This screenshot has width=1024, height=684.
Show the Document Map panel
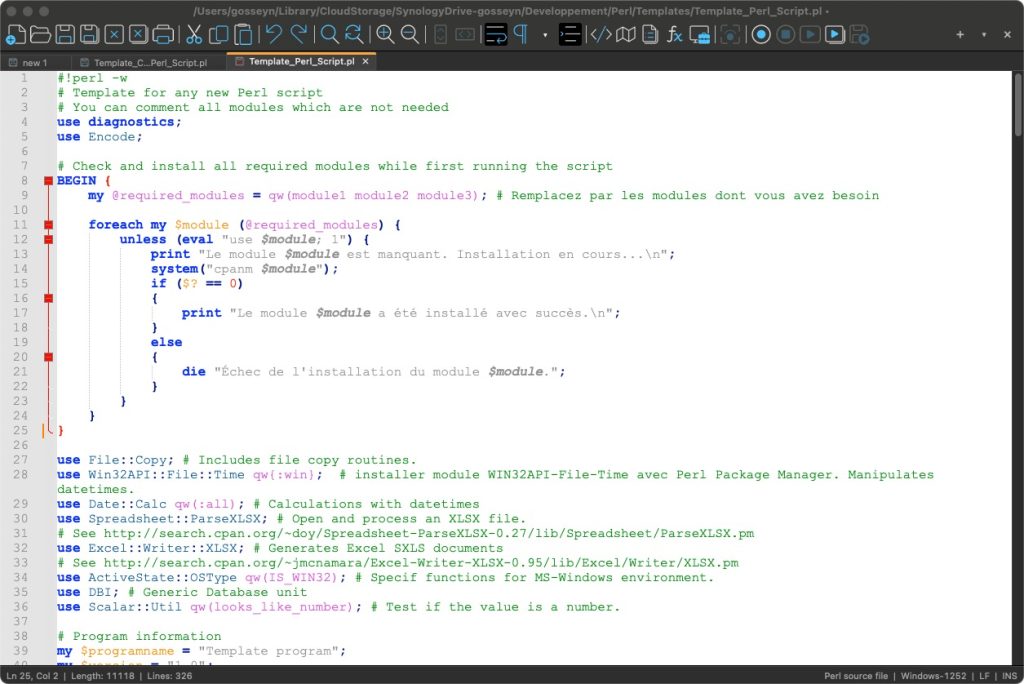click(626, 35)
